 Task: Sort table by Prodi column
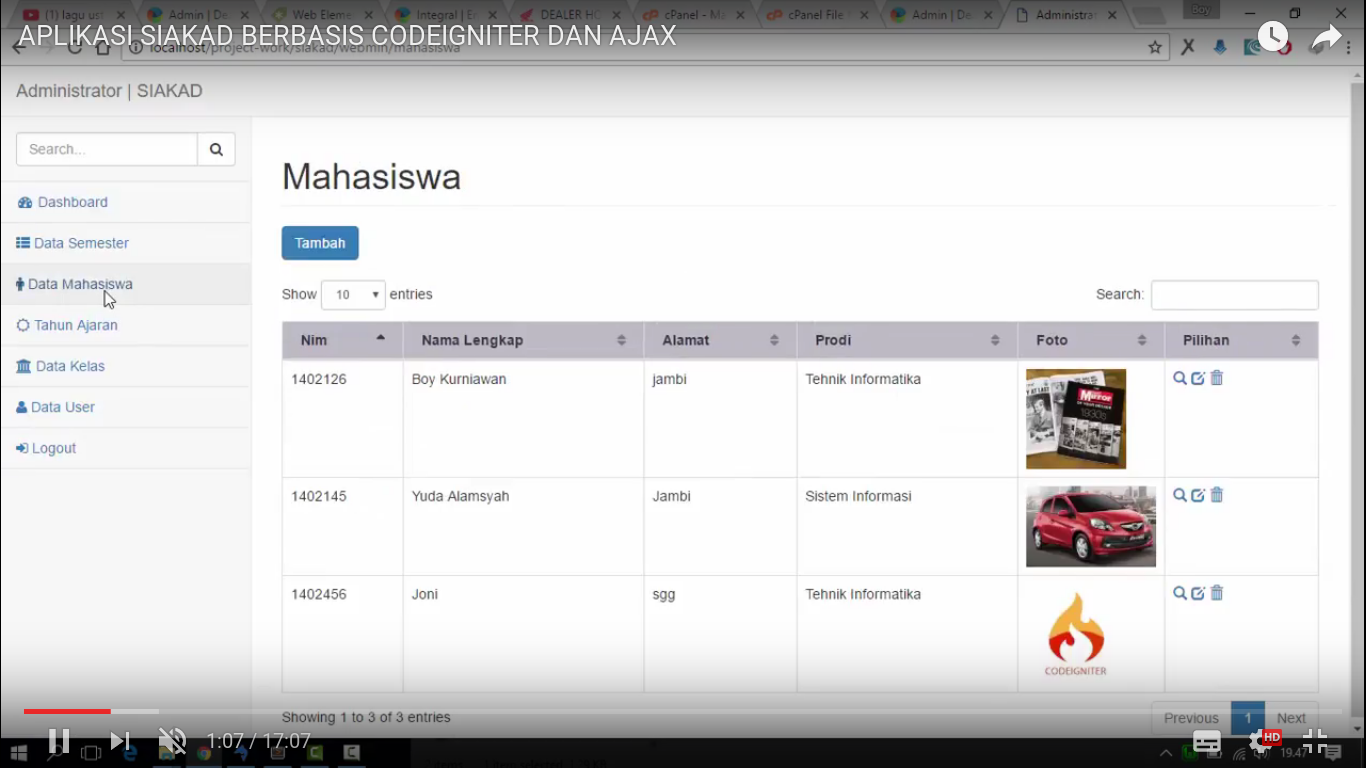pos(906,340)
